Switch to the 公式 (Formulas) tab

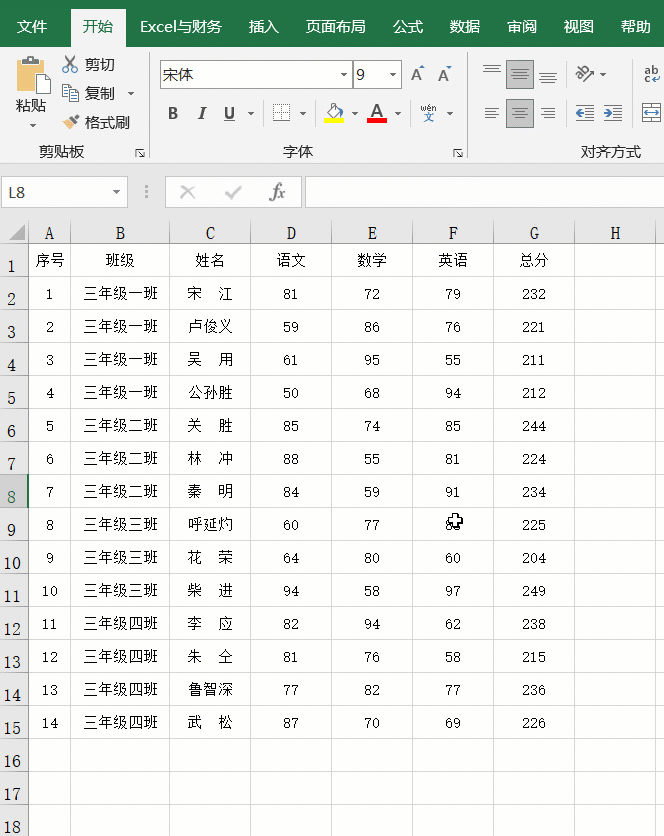tap(407, 27)
